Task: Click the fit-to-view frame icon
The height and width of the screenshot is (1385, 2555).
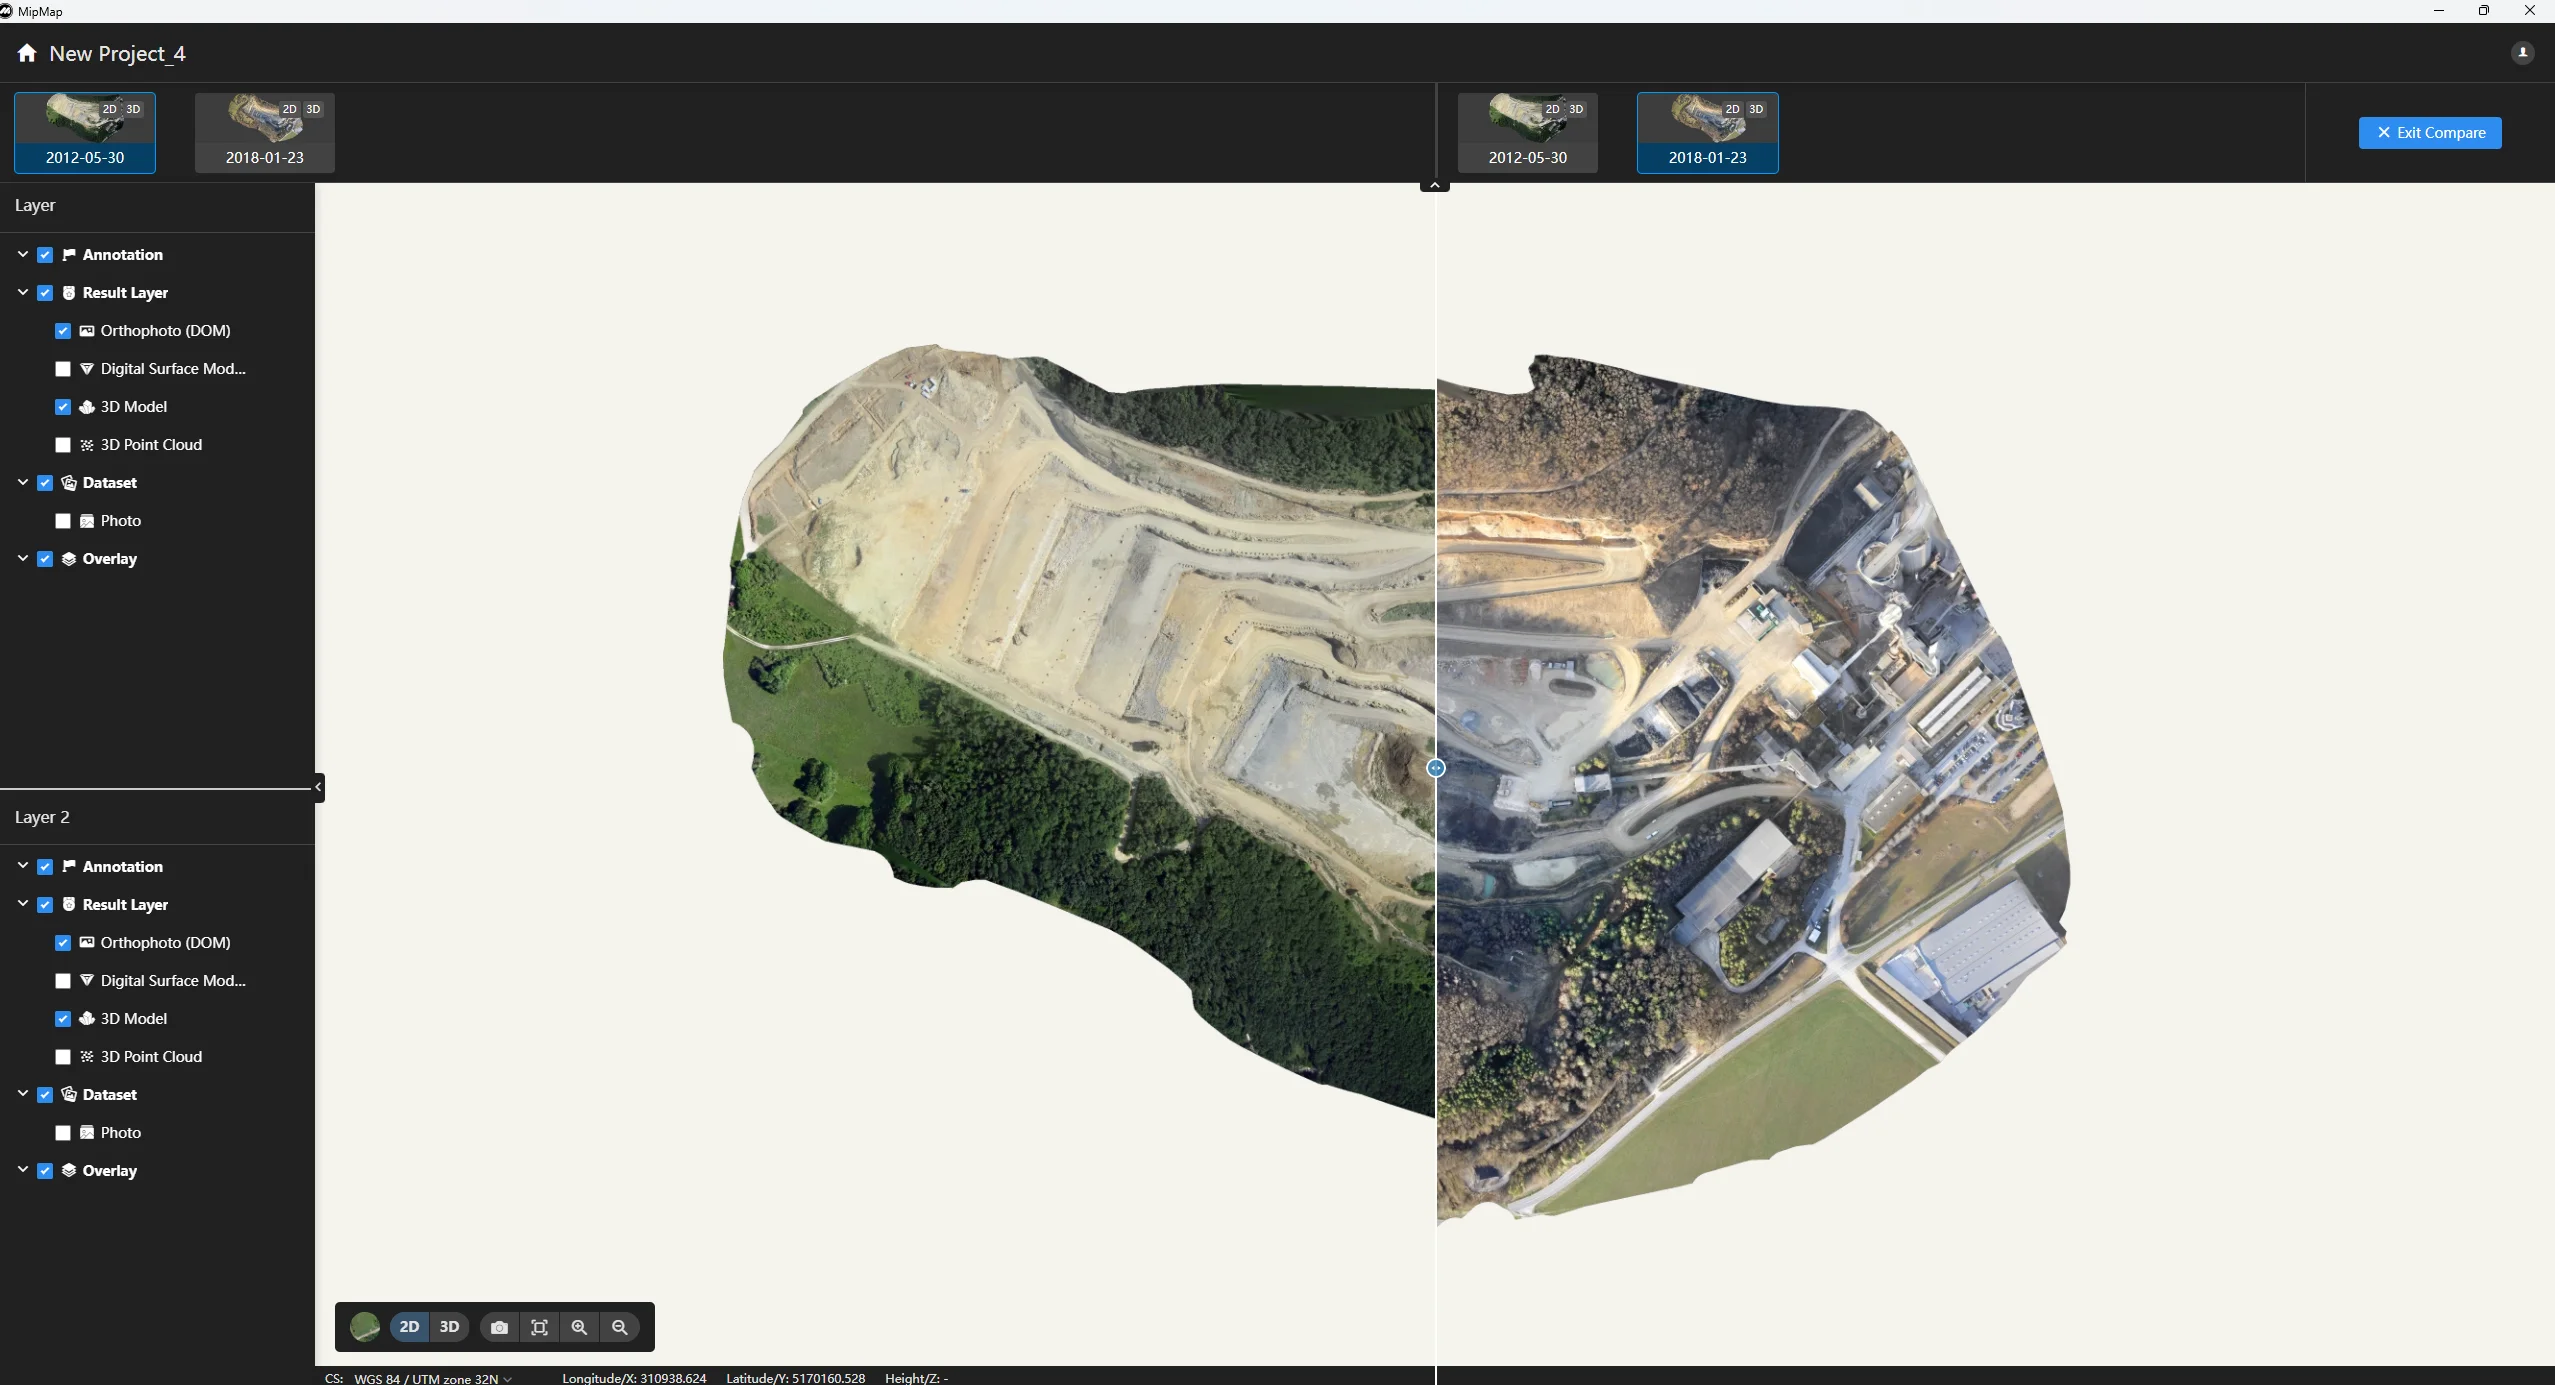Action: 539,1327
